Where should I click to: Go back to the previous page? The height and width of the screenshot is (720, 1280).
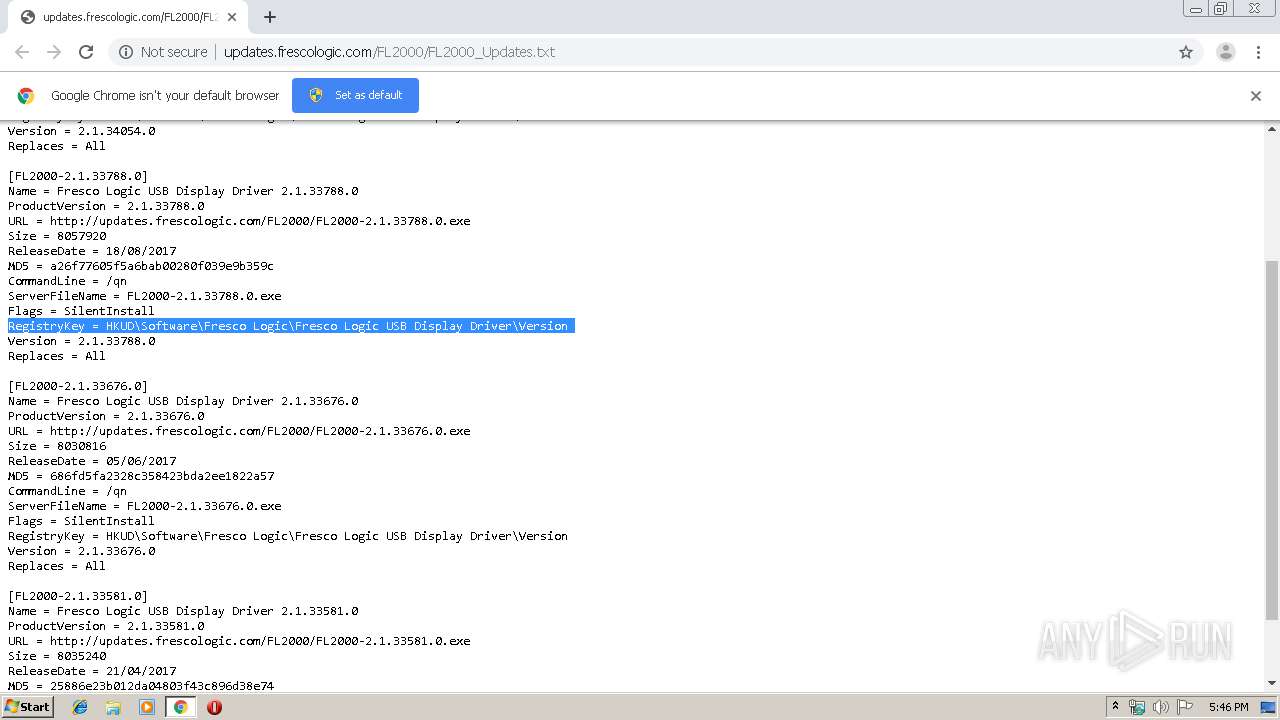click(22, 52)
